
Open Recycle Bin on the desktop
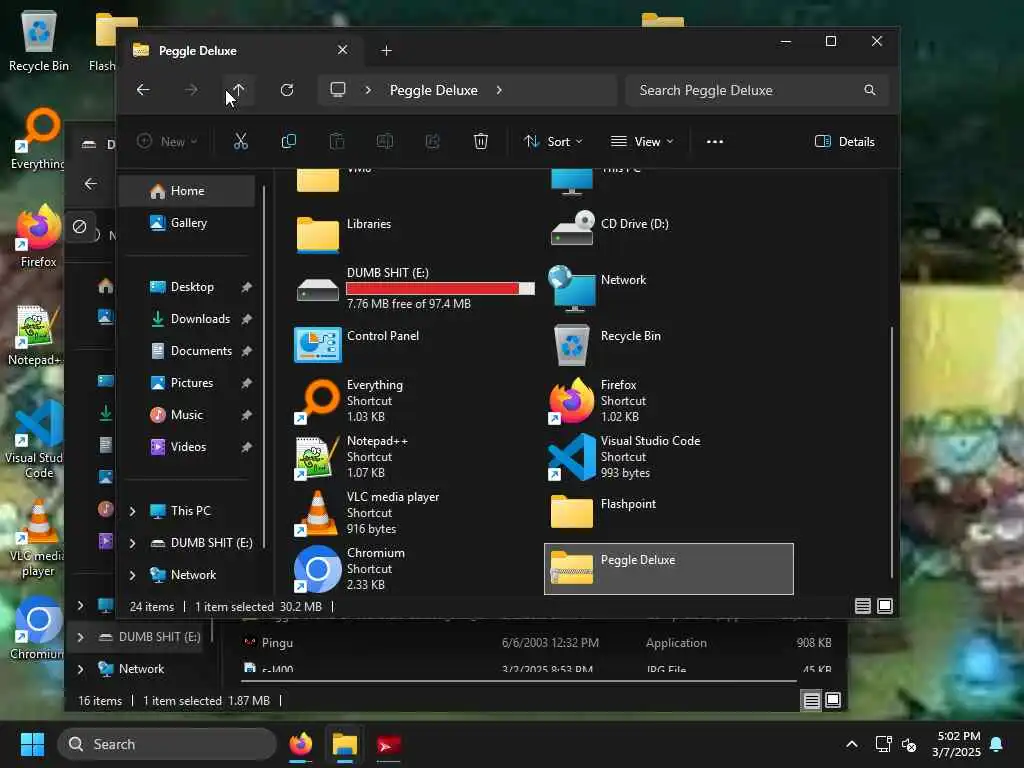(x=39, y=40)
